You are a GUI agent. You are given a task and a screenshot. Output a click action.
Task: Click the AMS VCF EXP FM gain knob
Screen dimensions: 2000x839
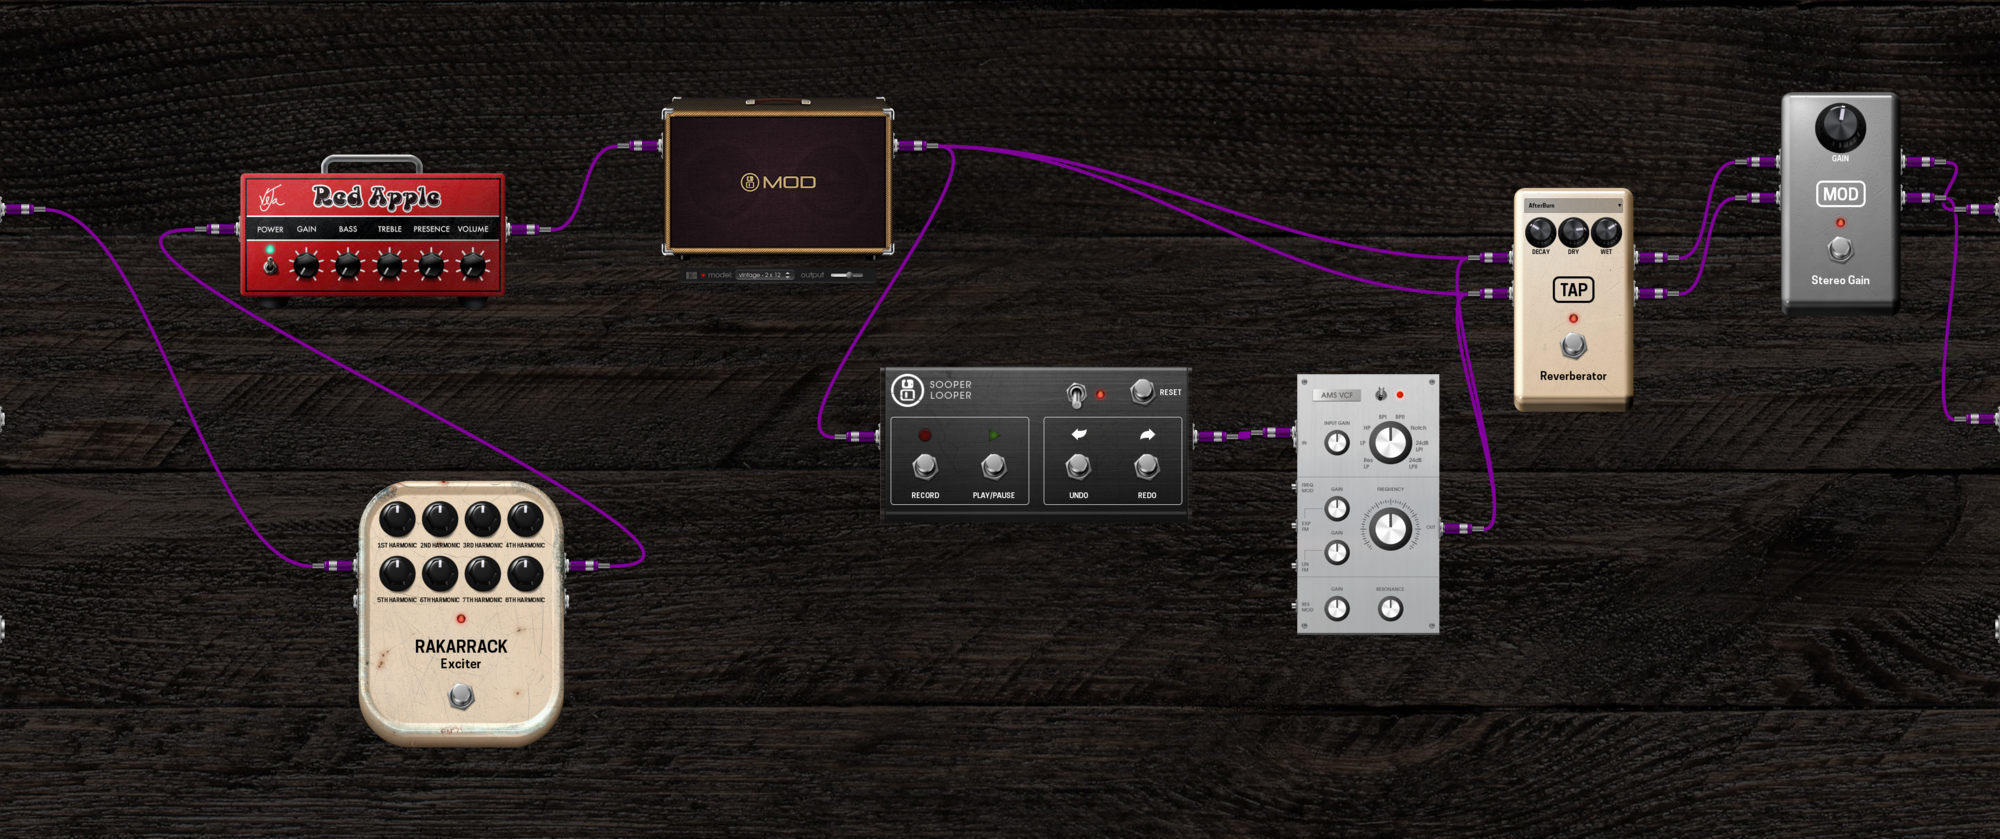pyautogui.click(x=1337, y=508)
